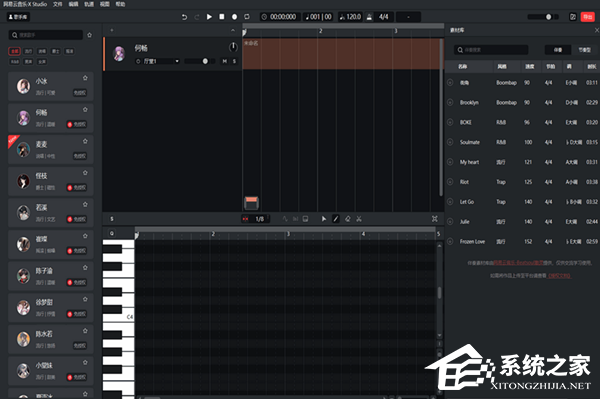Click the round record button
600x399 pixels.
coord(234,17)
